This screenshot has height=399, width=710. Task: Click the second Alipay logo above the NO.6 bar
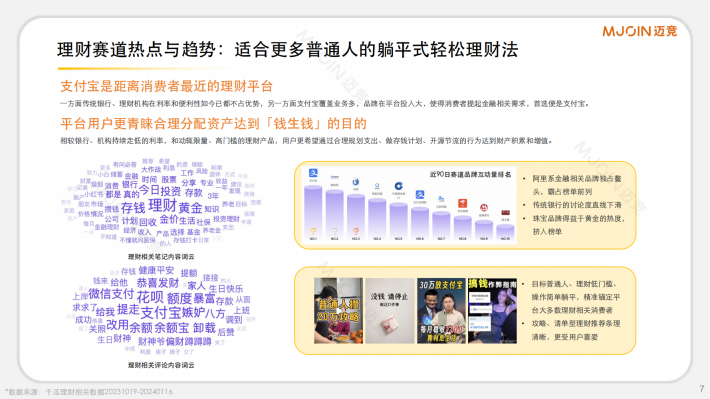tap(420, 194)
